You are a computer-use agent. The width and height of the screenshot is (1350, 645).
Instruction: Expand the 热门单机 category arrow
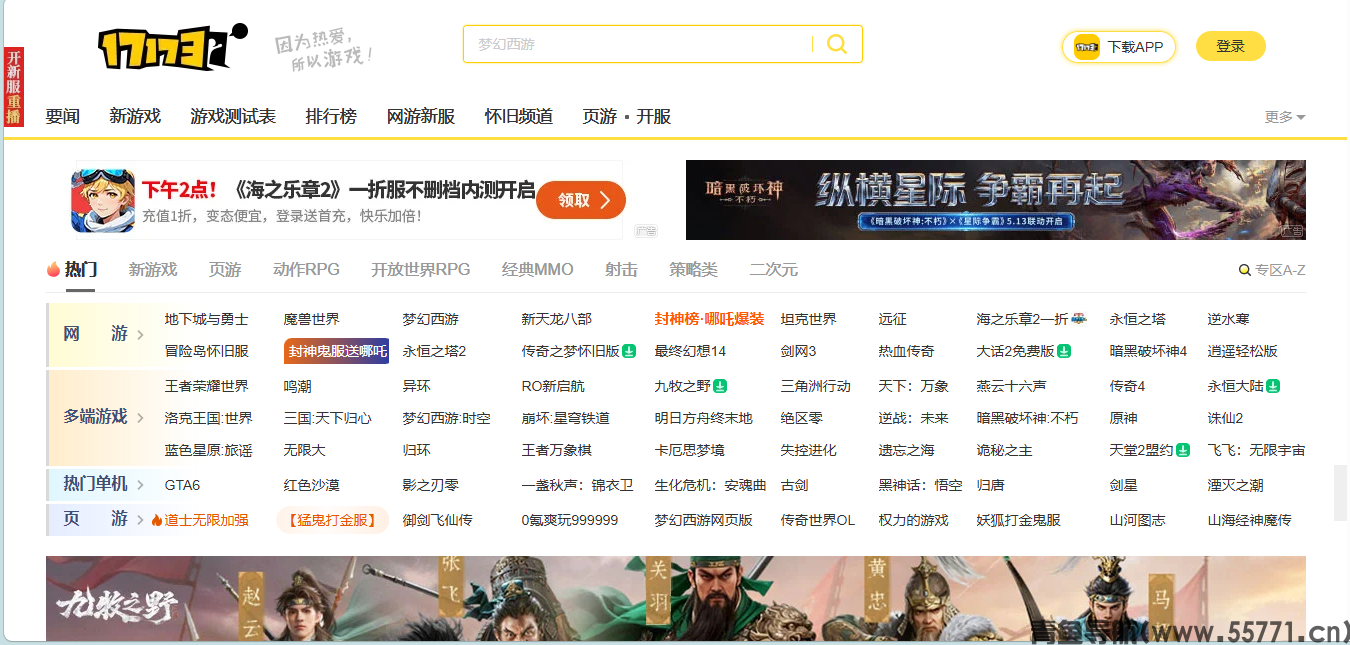(140, 485)
